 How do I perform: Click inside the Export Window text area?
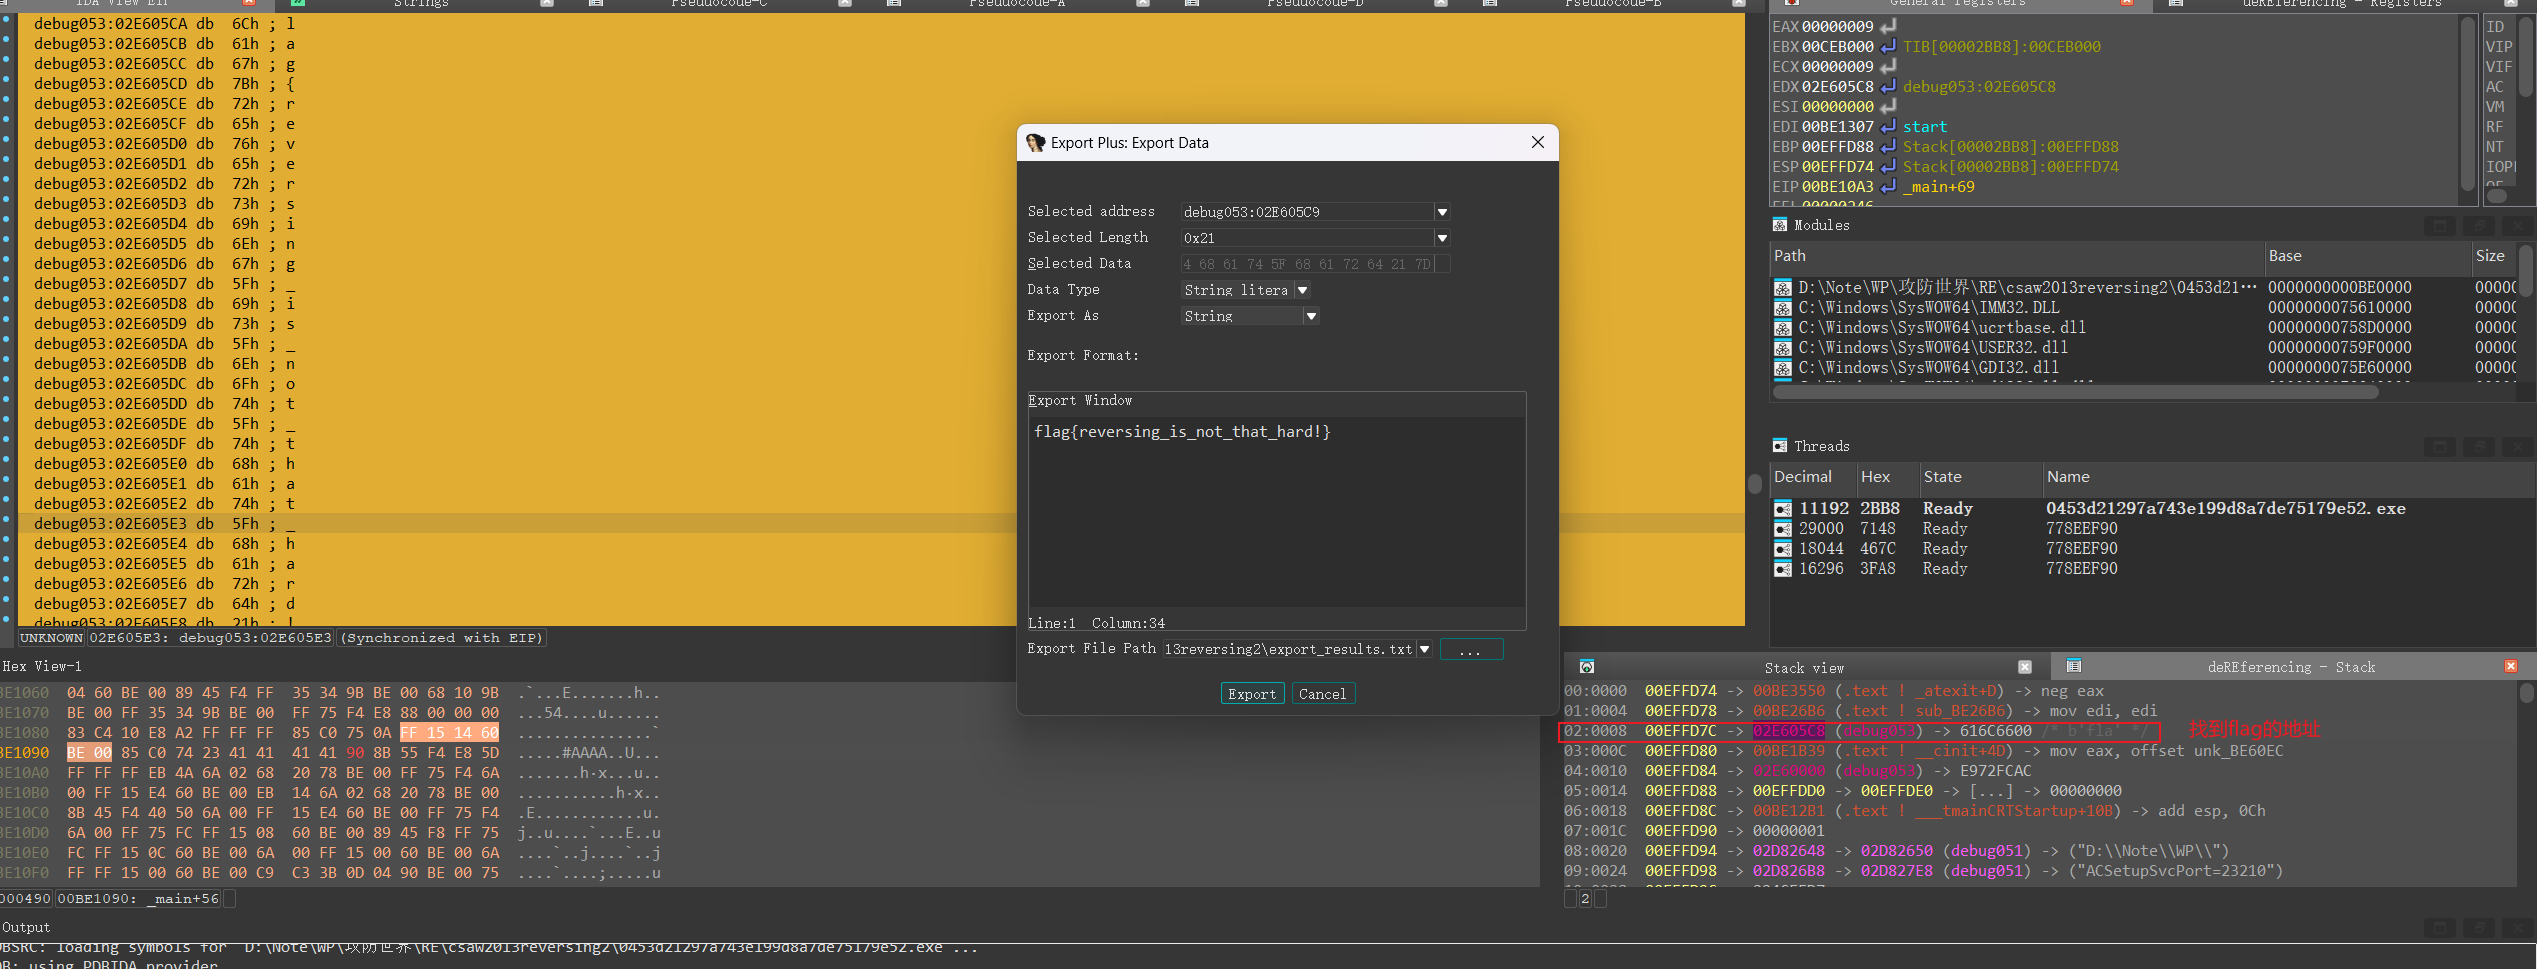[x=1277, y=510]
